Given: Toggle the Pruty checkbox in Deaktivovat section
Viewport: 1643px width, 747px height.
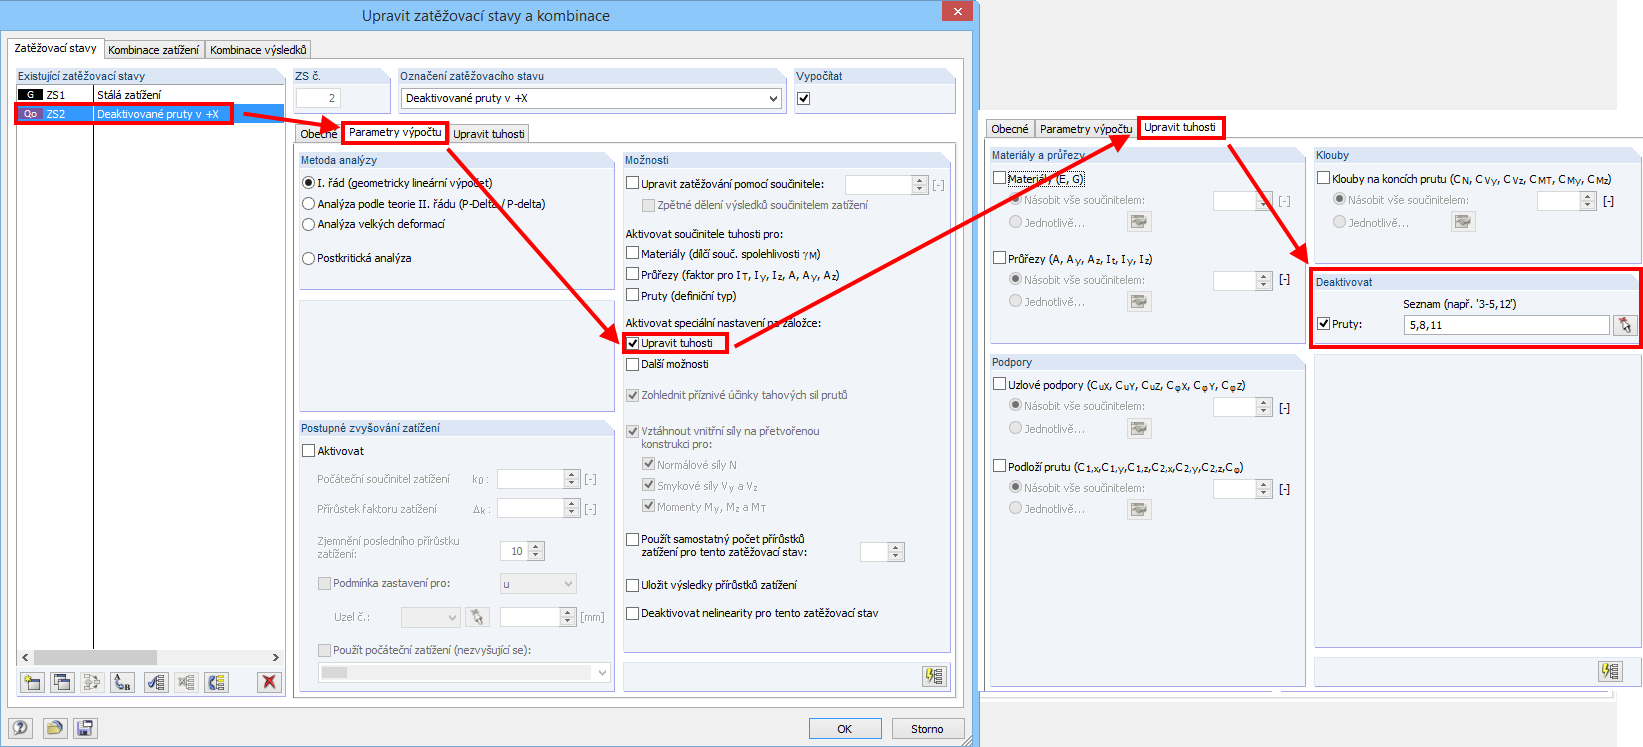Looking at the screenshot, I should [x=1323, y=324].
